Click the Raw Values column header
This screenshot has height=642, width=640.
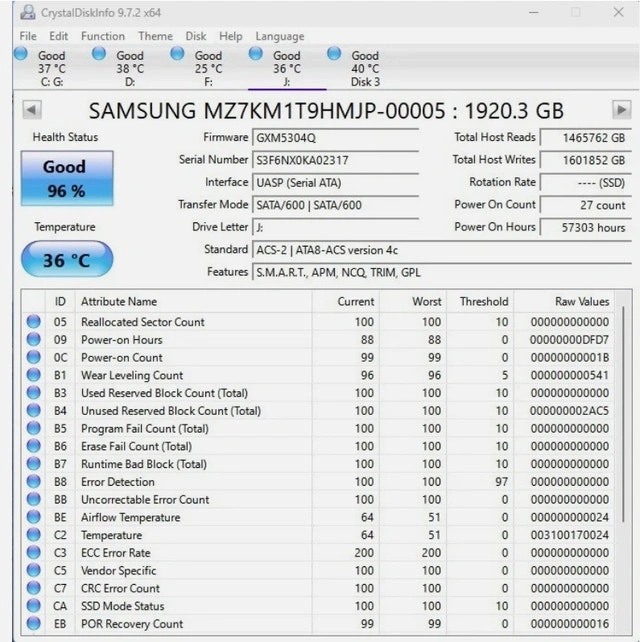click(x=581, y=301)
